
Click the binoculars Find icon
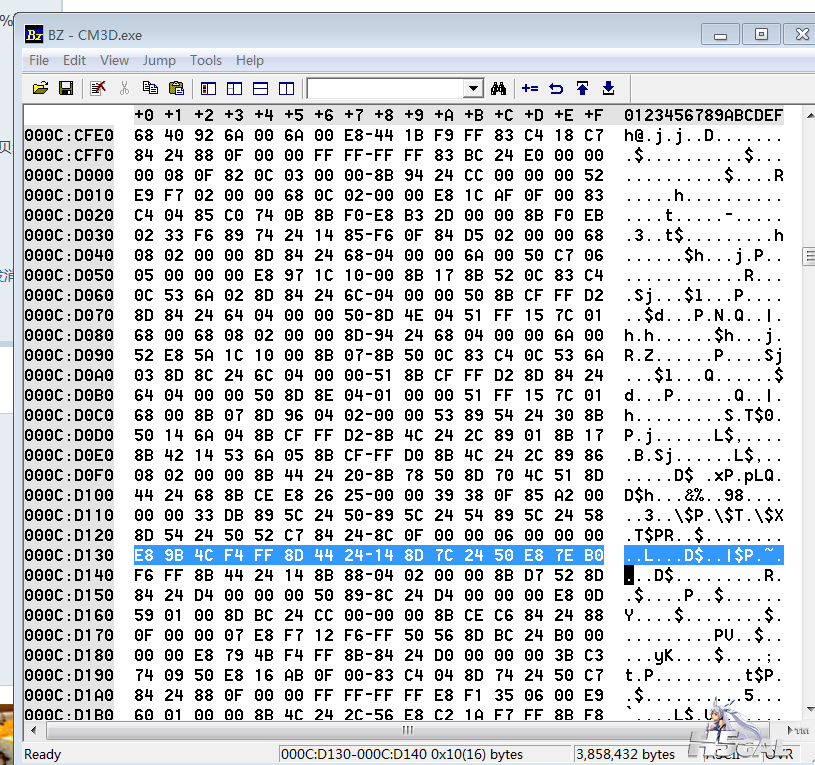498,88
